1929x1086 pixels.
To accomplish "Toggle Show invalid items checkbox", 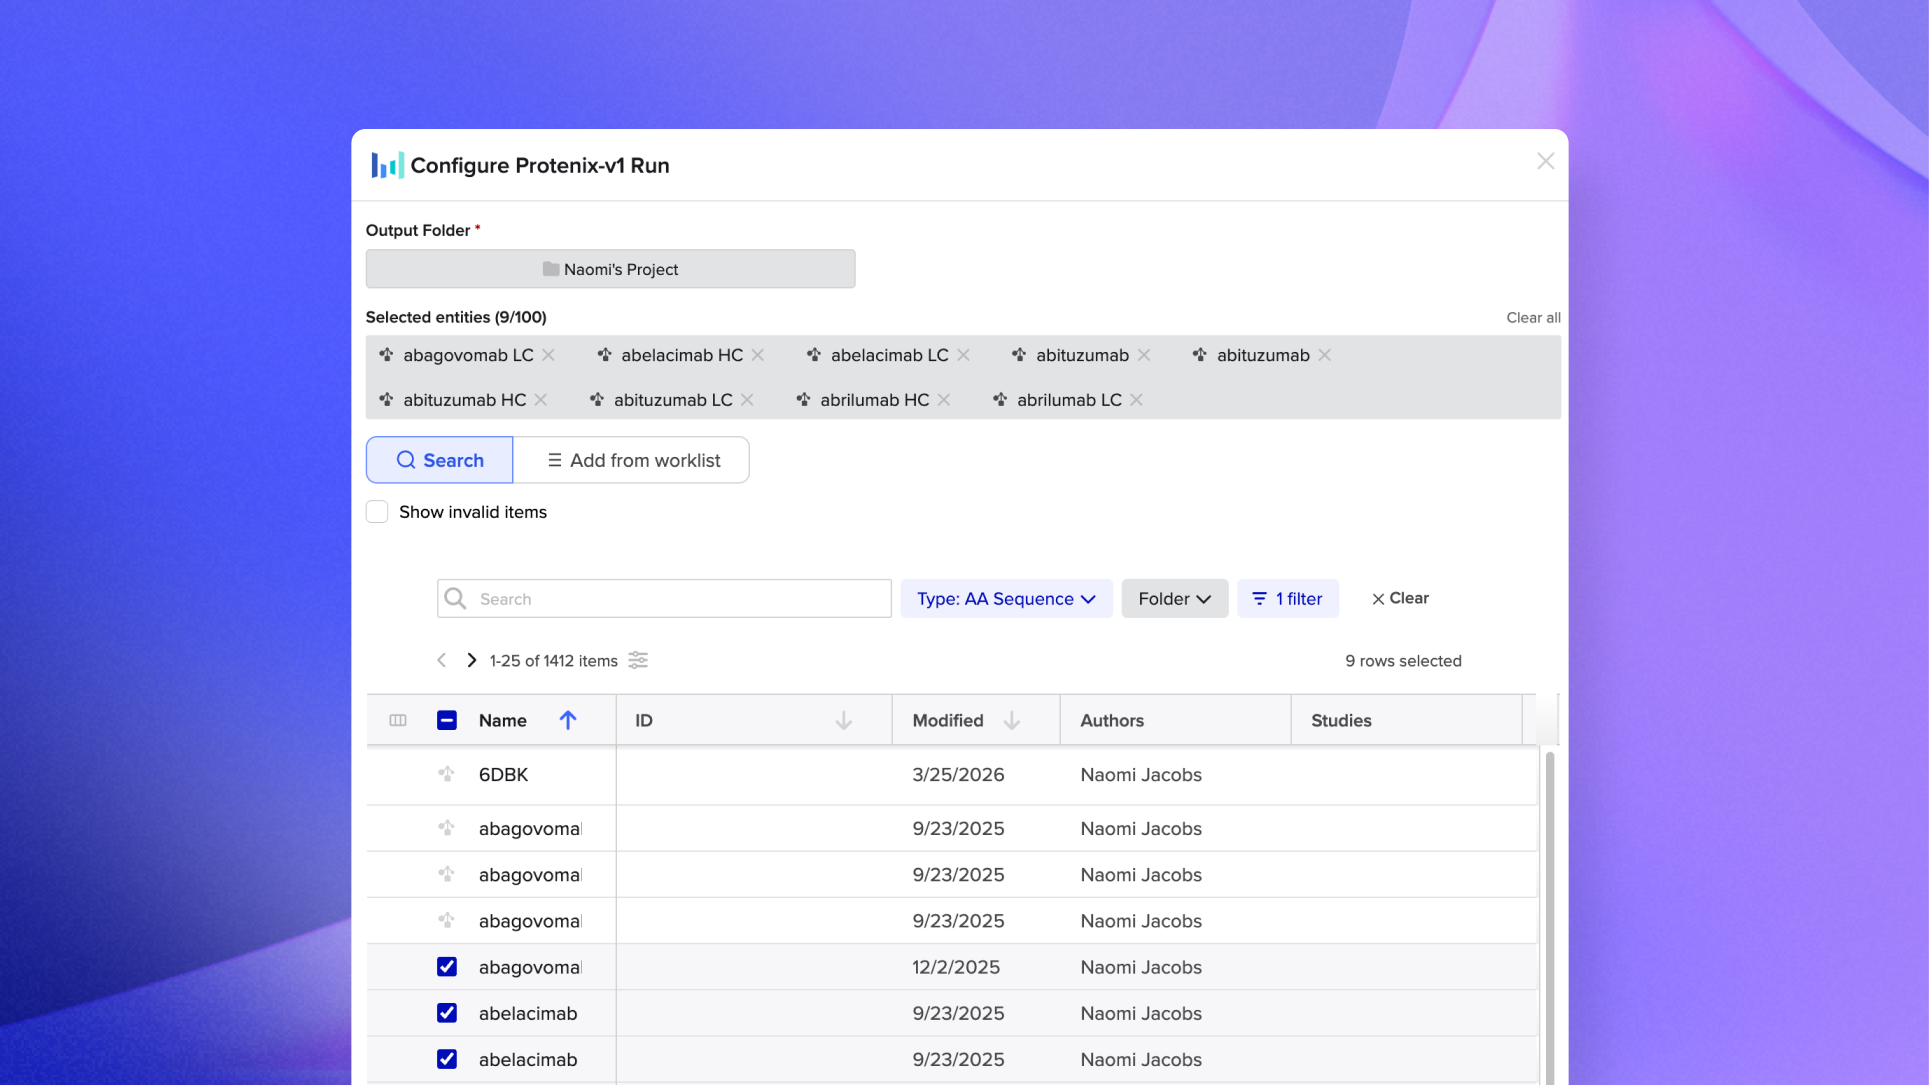I will pyautogui.click(x=377, y=512).
